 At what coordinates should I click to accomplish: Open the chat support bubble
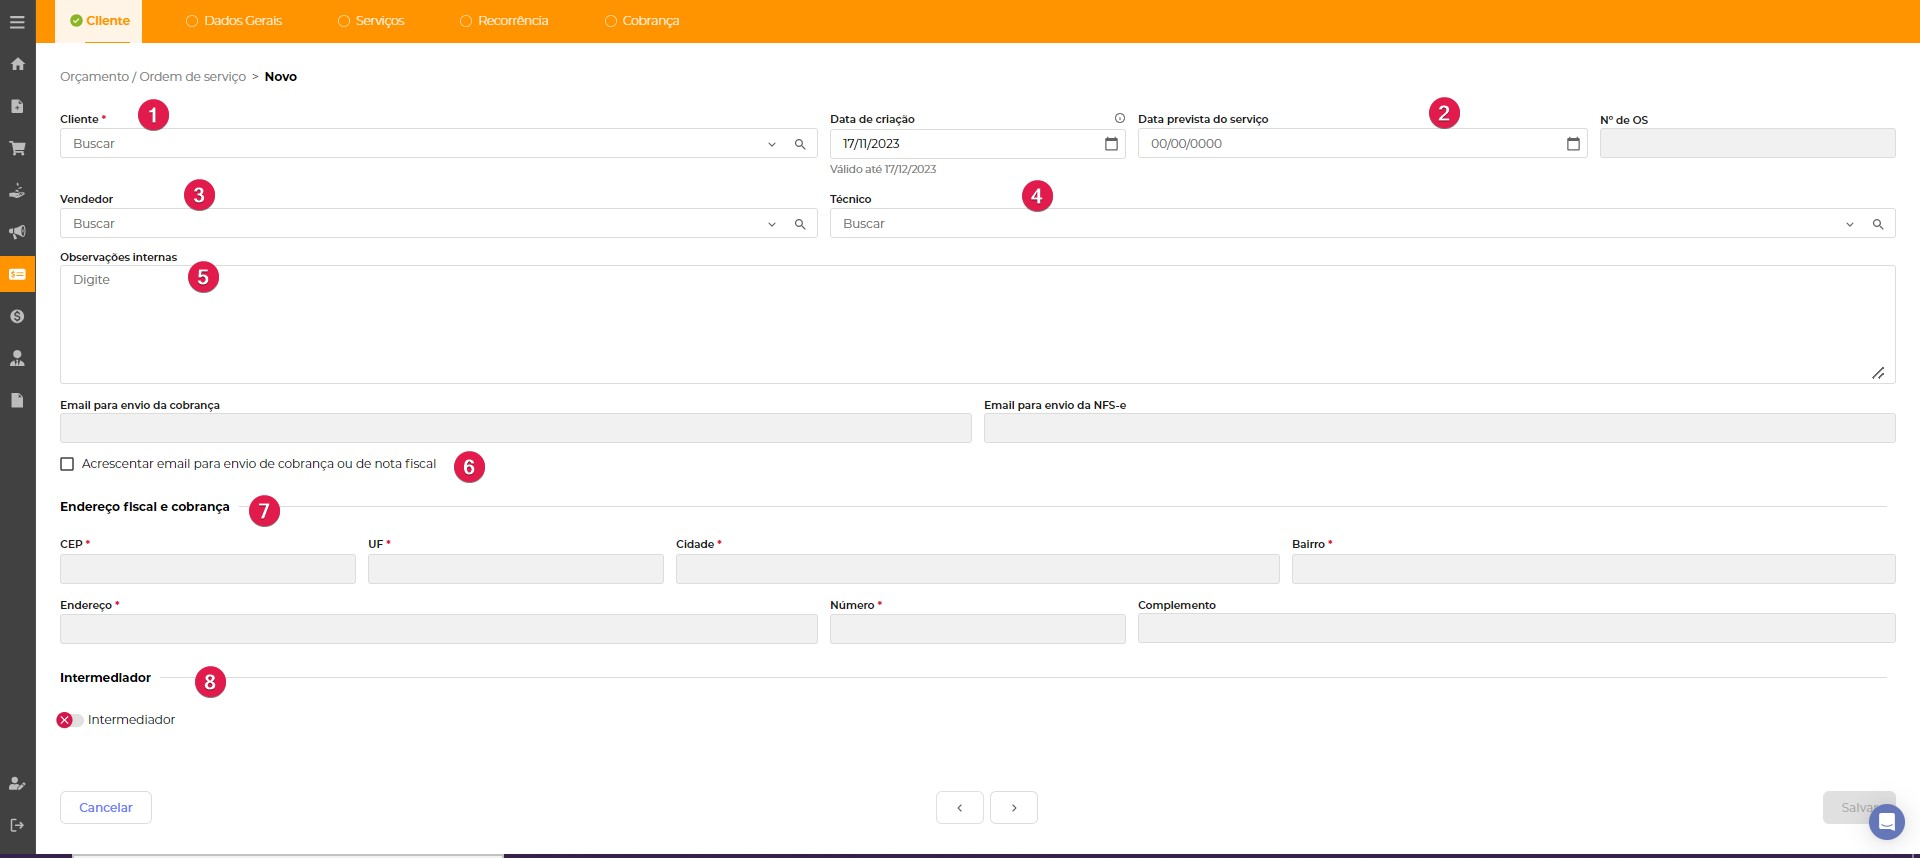coord(1886,822)
